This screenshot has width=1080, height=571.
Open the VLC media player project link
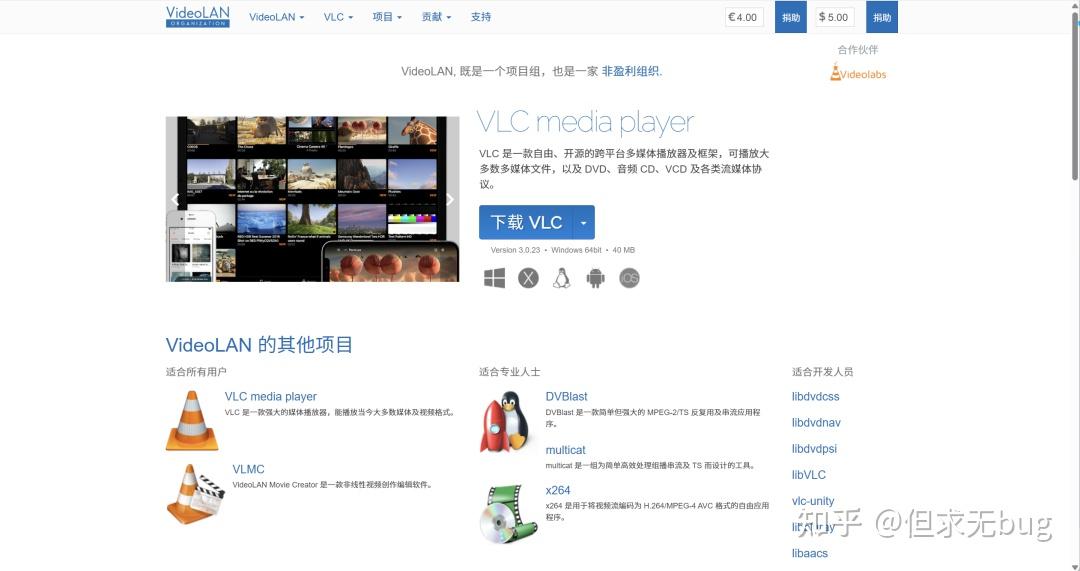click(271, 397)
